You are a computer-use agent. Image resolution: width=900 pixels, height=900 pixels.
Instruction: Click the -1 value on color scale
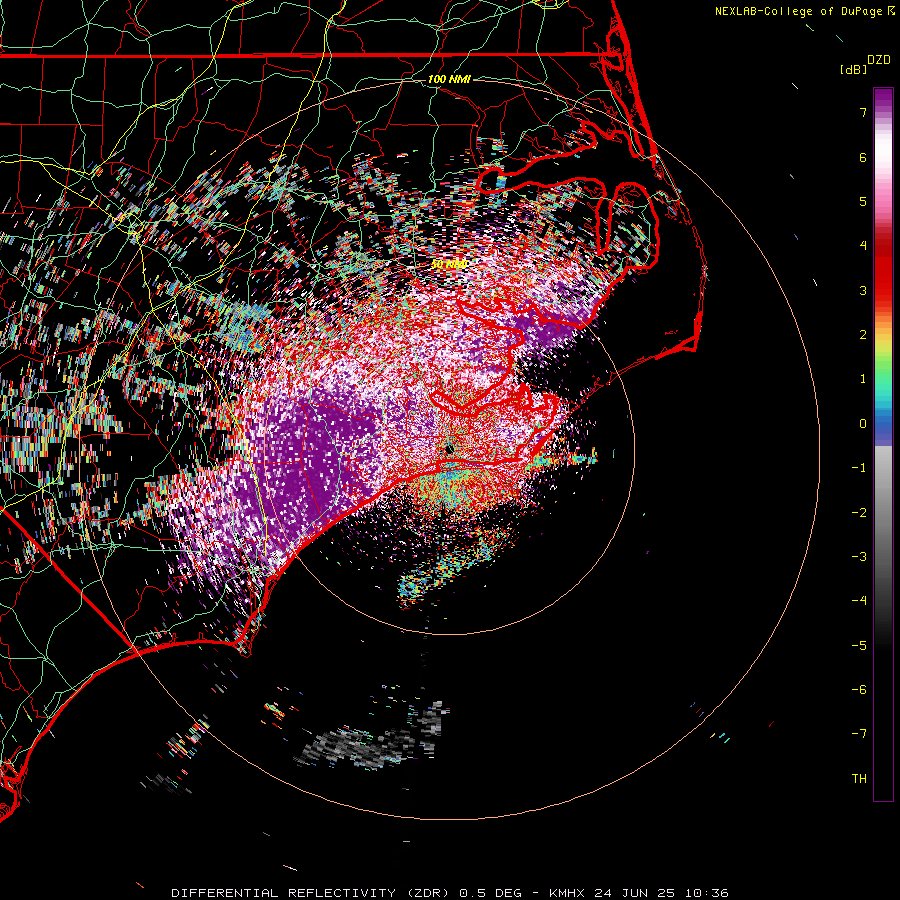[x=859, y=468]
